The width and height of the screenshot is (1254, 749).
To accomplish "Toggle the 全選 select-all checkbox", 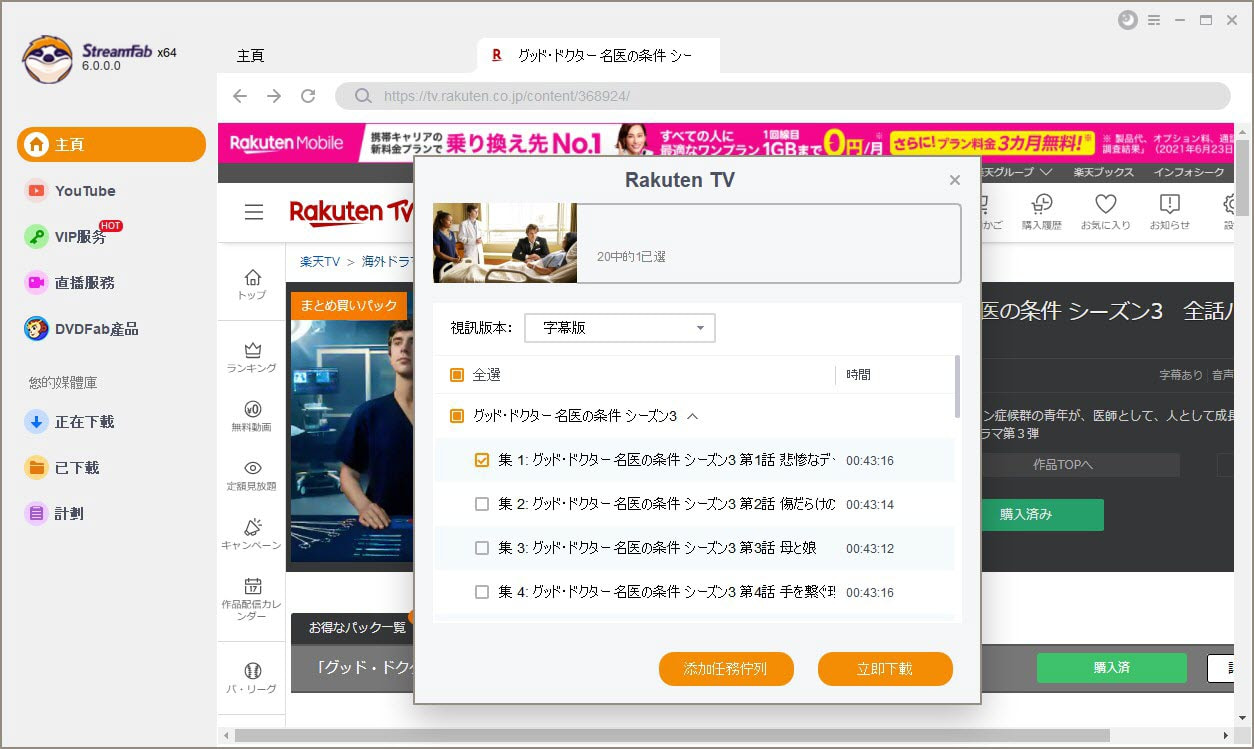I will click(x=457, y=375).
